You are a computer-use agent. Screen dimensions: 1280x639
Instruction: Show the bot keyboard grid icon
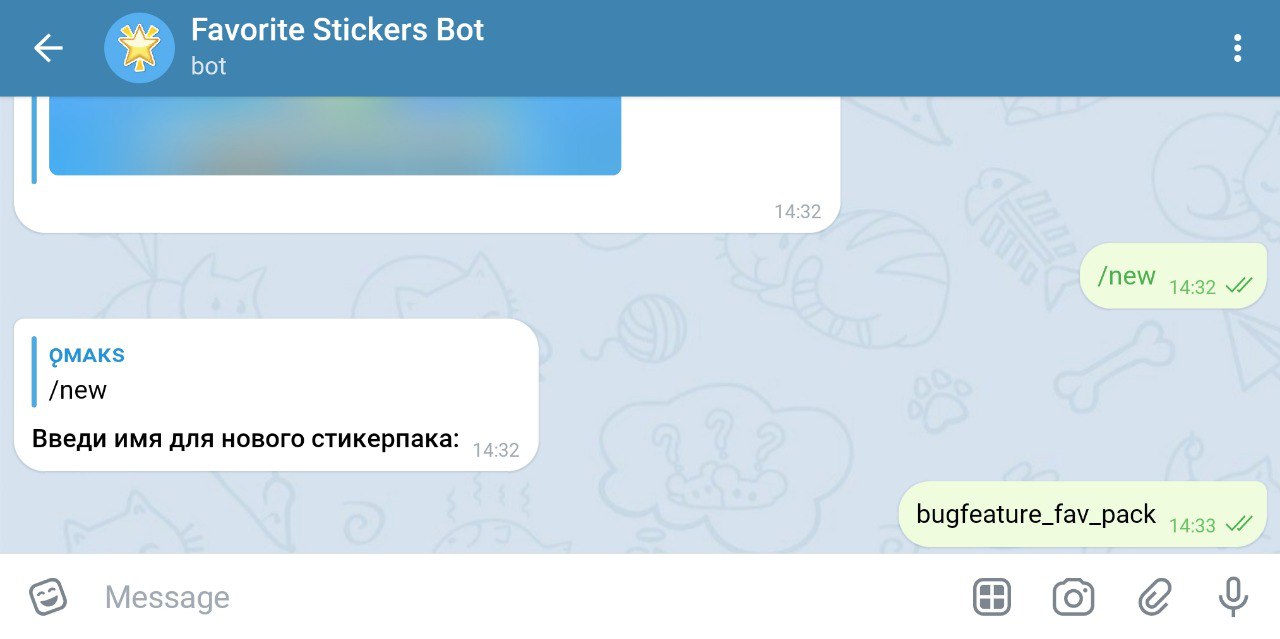coord(992,598)
